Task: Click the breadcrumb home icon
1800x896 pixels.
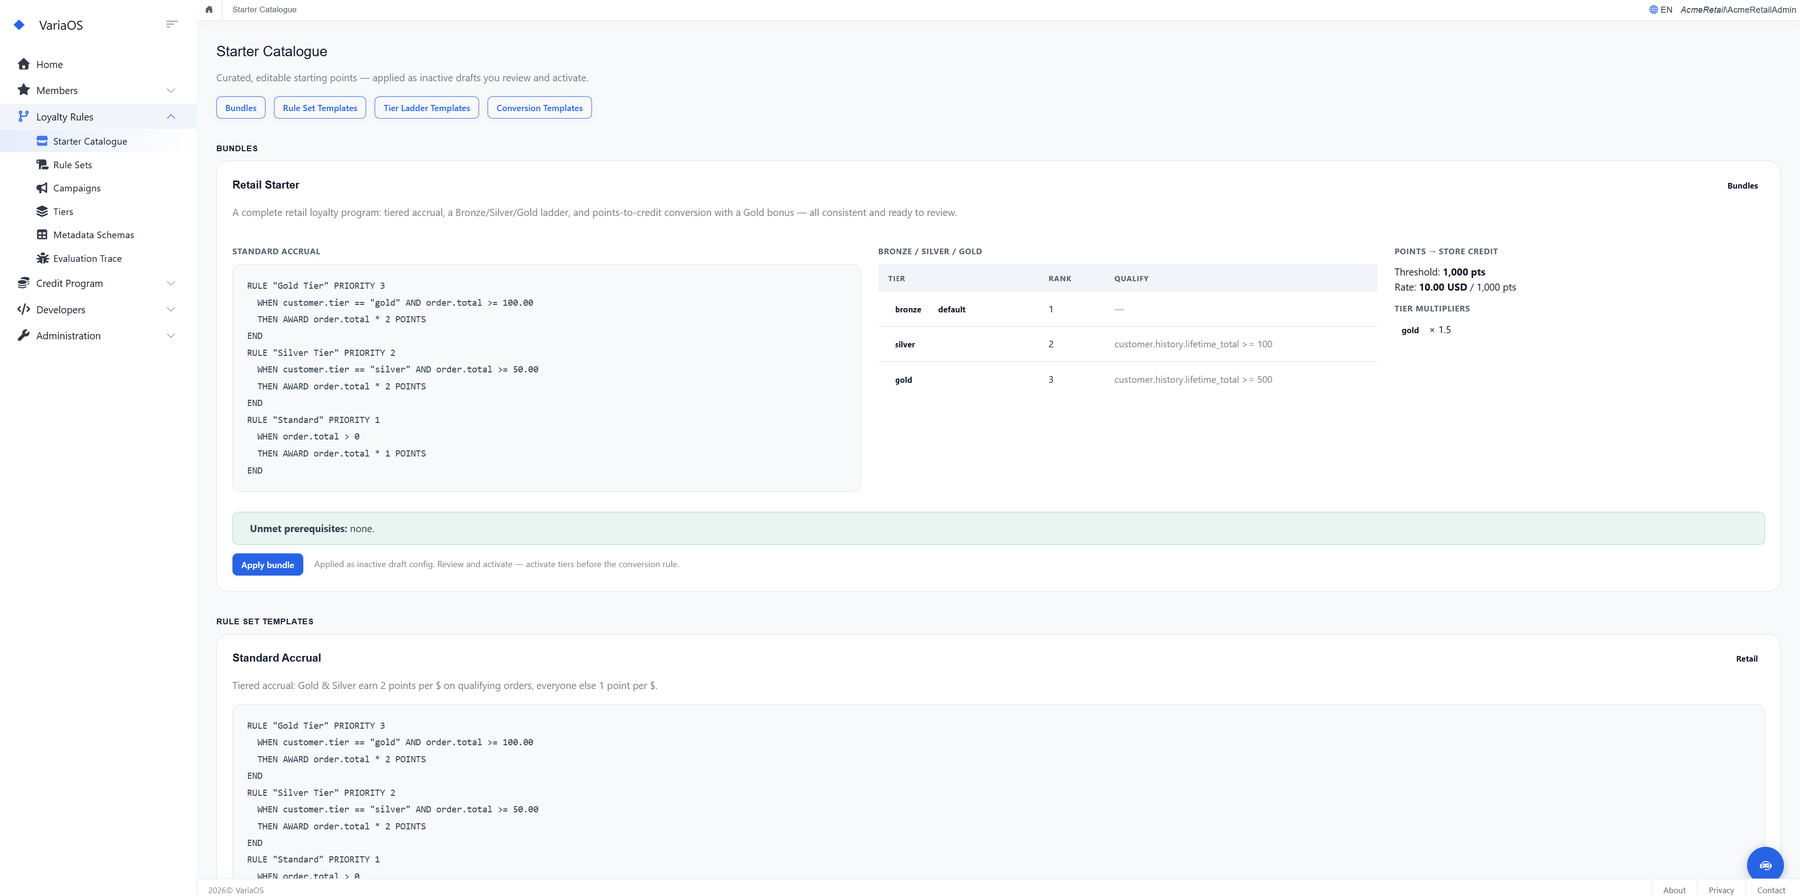Action: (209, 10)
